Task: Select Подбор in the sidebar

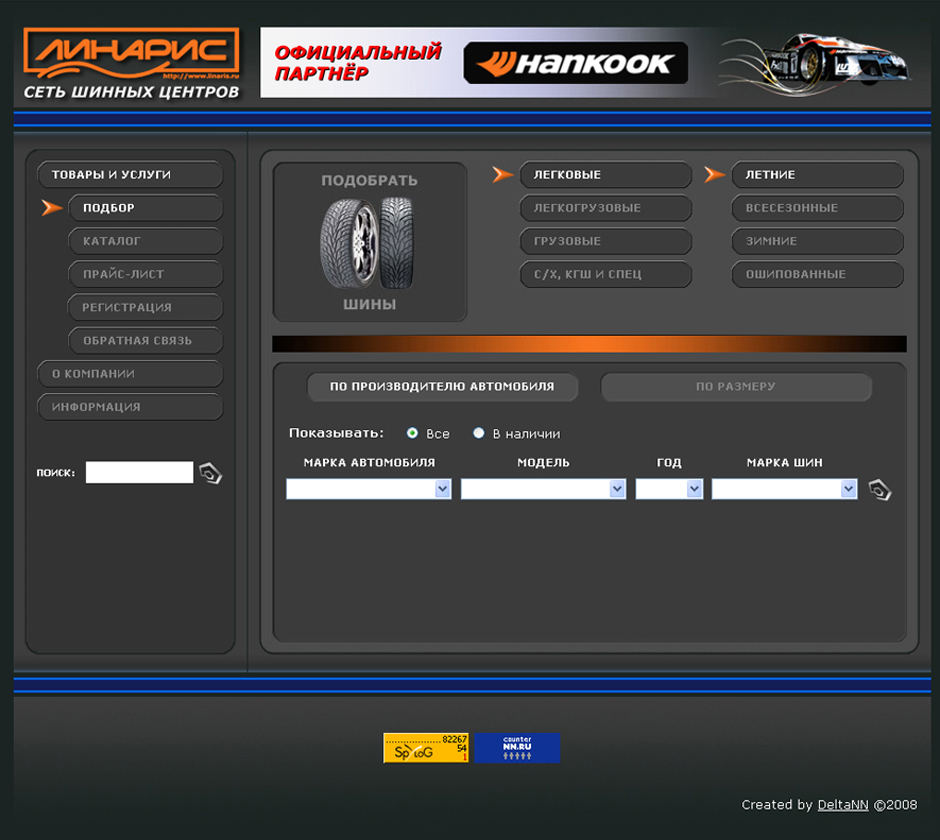Action: click(x=146, y=207)
